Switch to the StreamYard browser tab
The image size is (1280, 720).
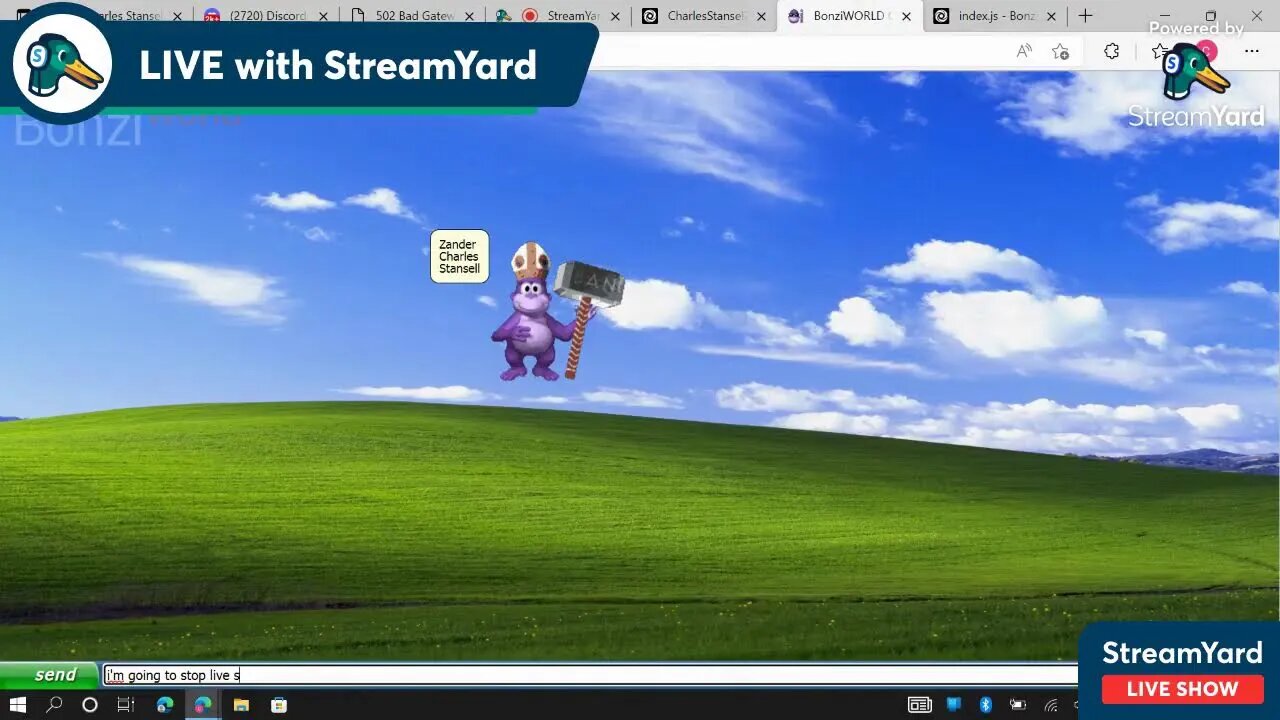(559, 16)
